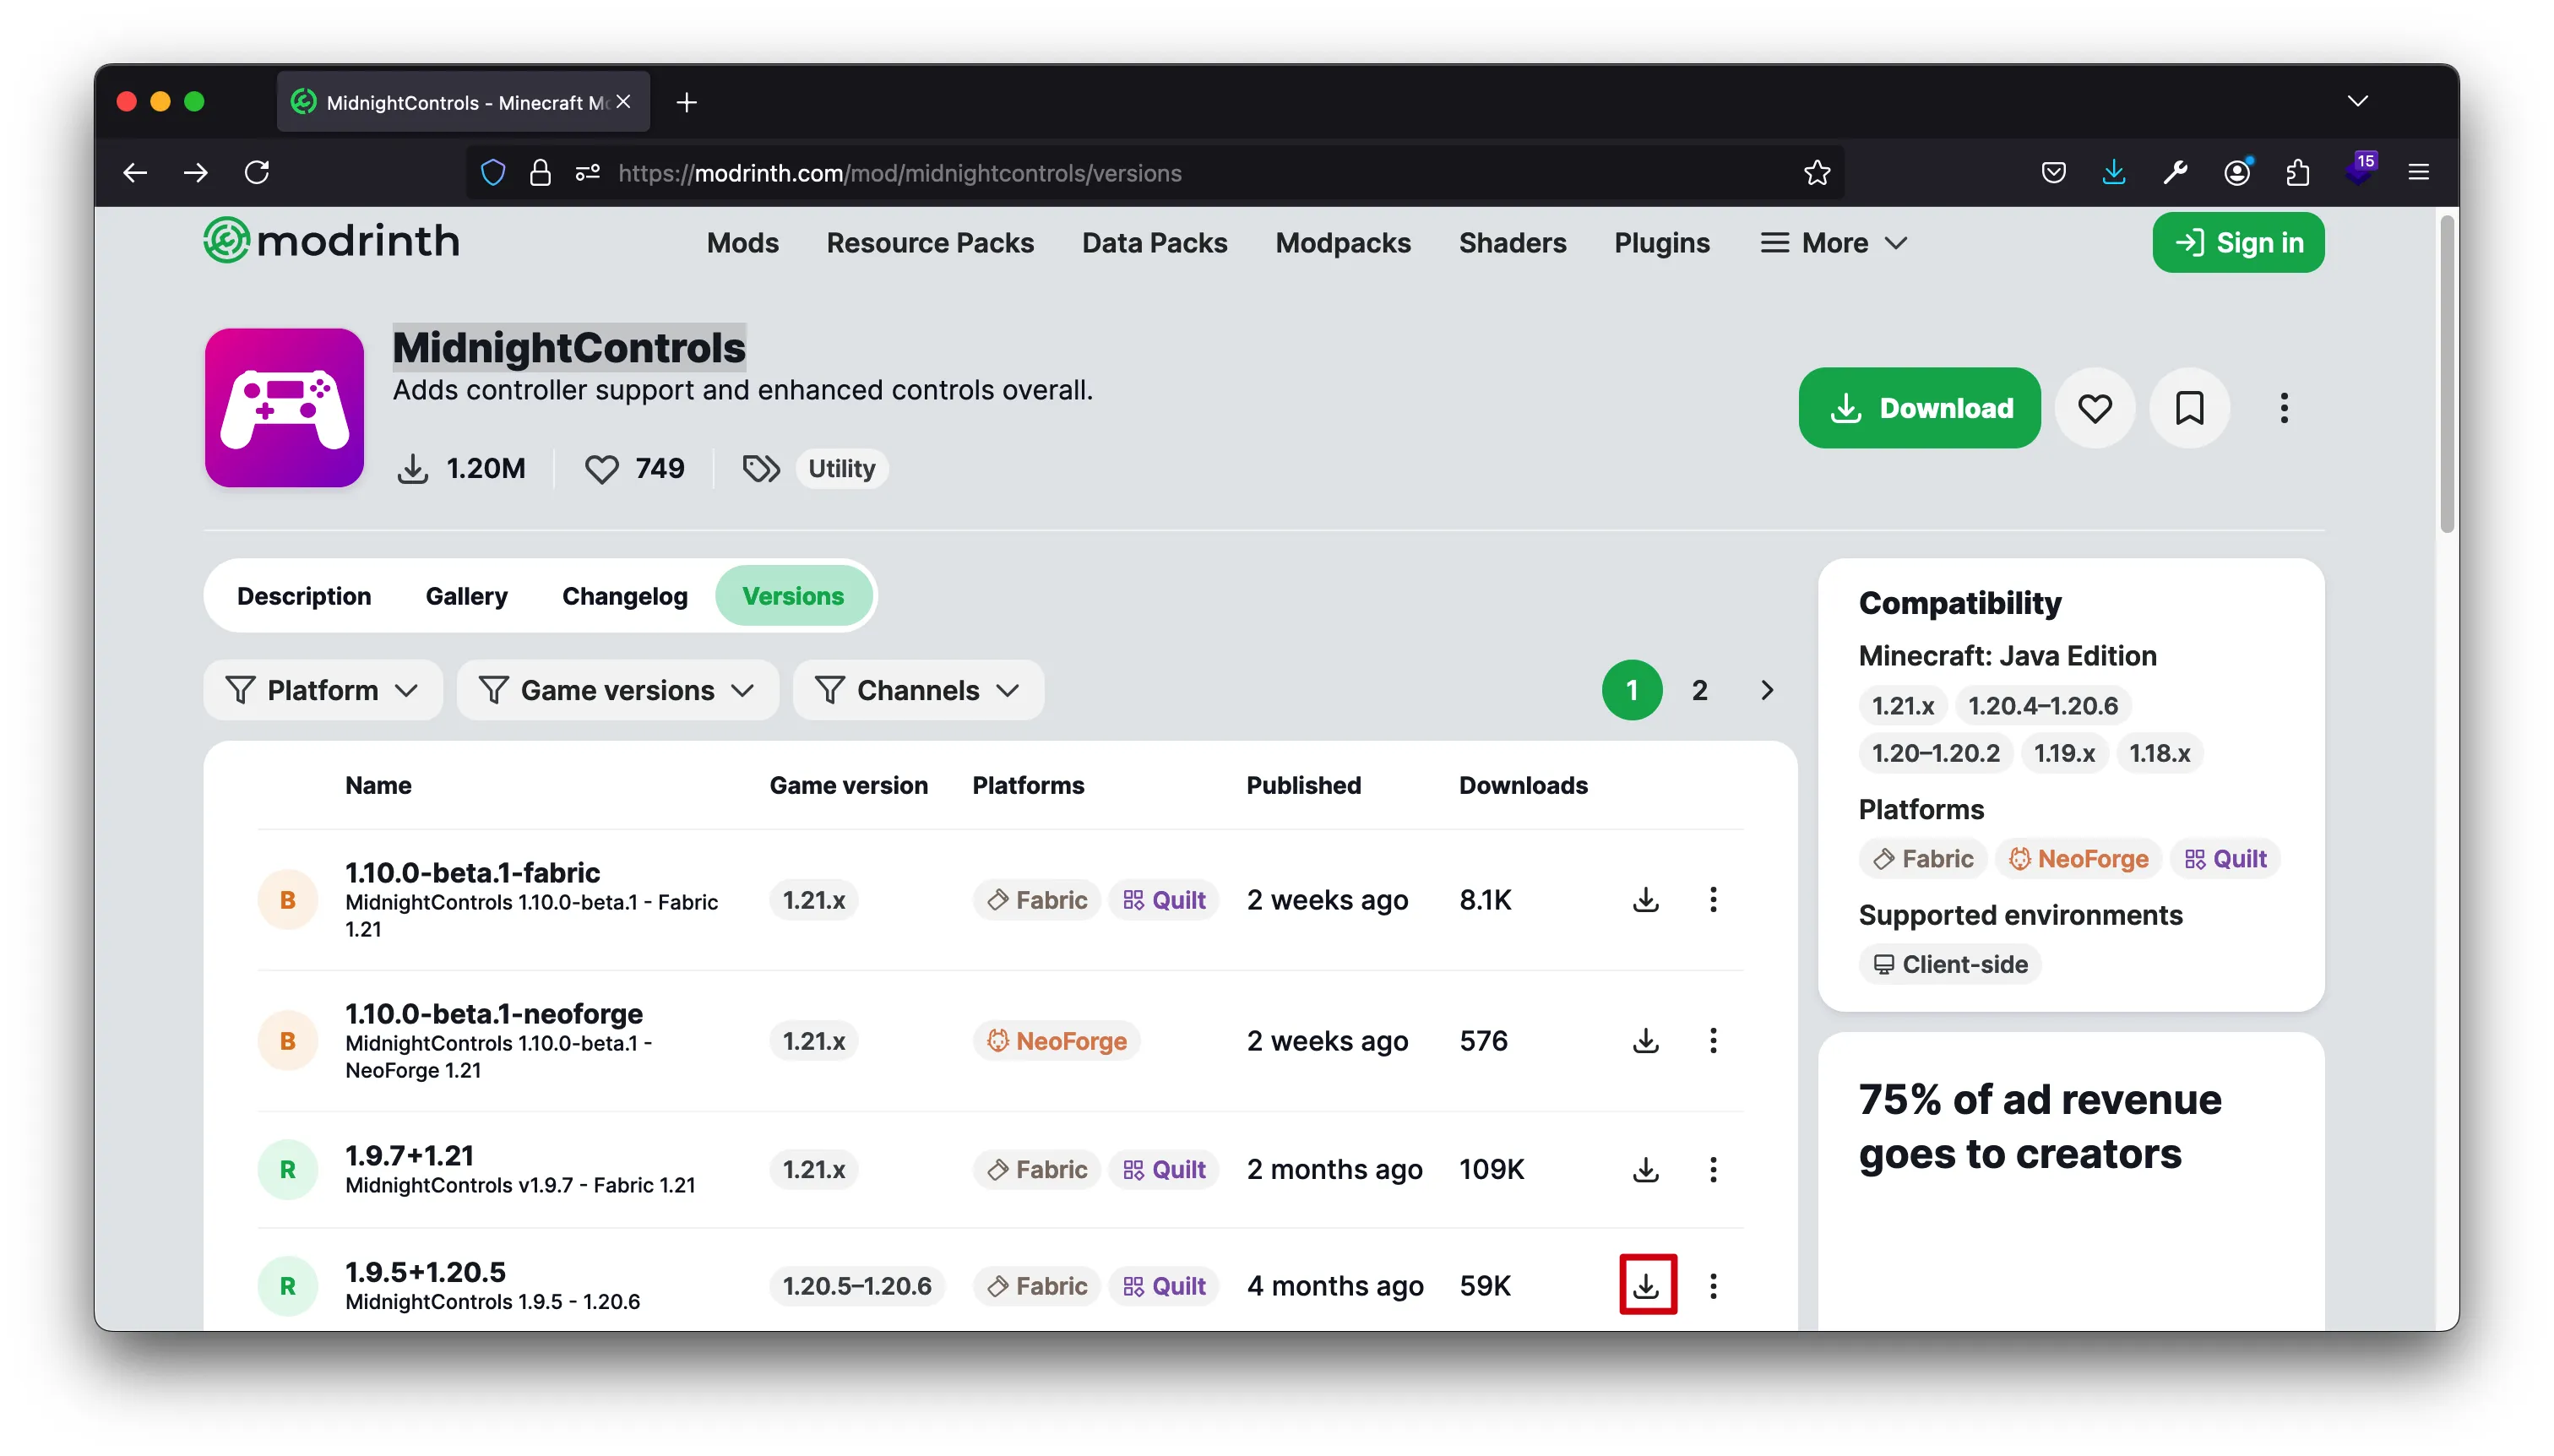Click the Modrinth logo to go home
2554x1456 pixels.
click(331, 241)
